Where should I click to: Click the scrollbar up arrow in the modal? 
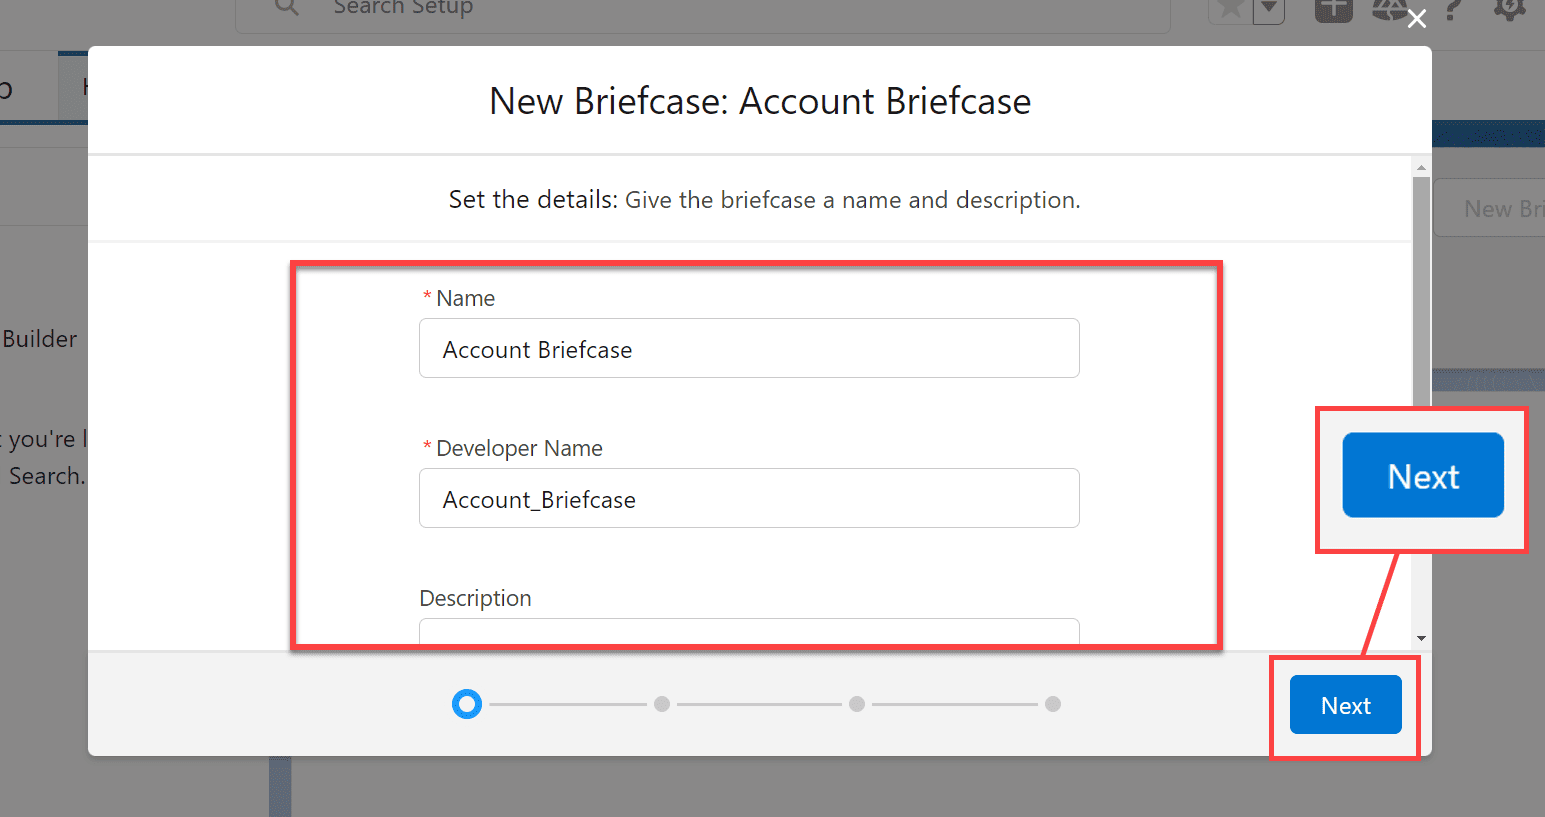(x=1420, y=167)
